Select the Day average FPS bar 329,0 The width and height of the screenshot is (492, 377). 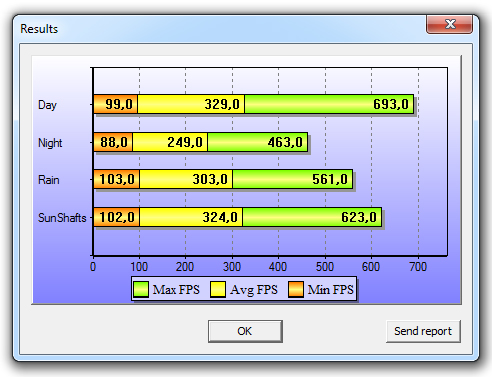[x=191, y=104]
